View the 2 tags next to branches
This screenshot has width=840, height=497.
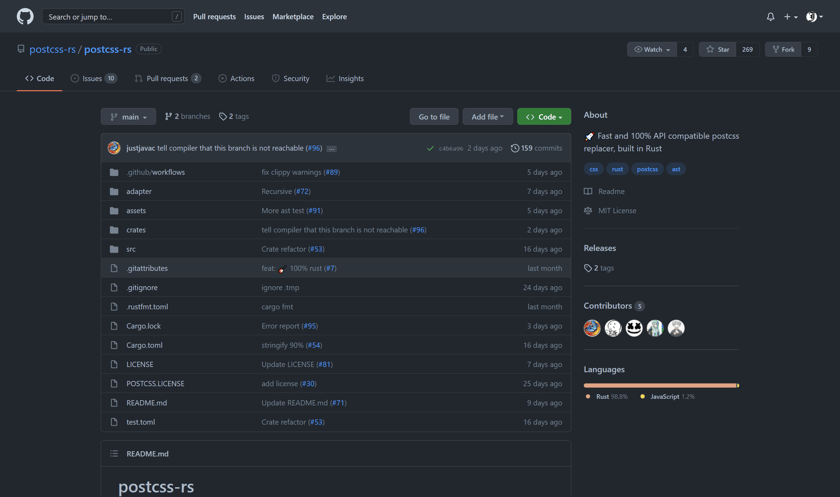pyautogui.click(x=234, y=116)
